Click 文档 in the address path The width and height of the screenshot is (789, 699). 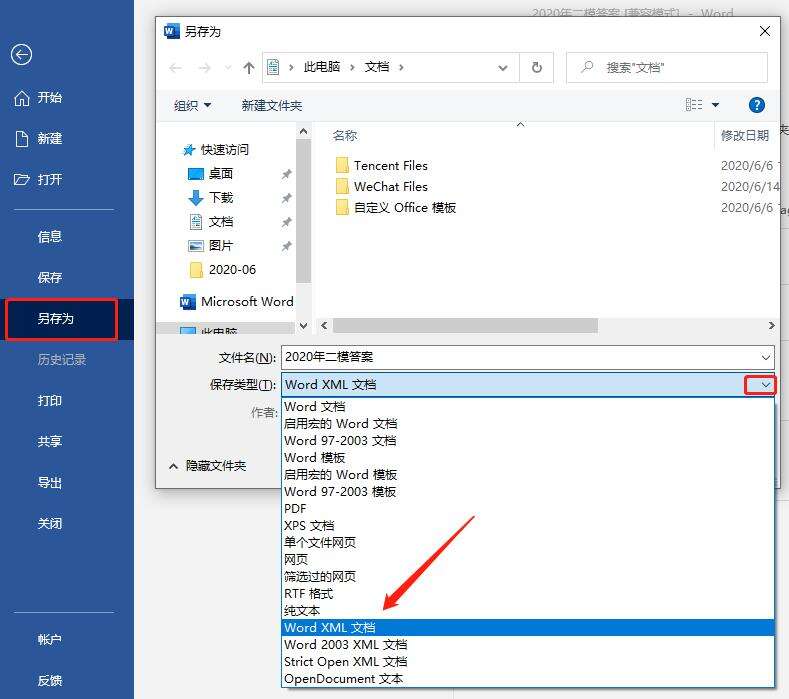click(377, 67)
